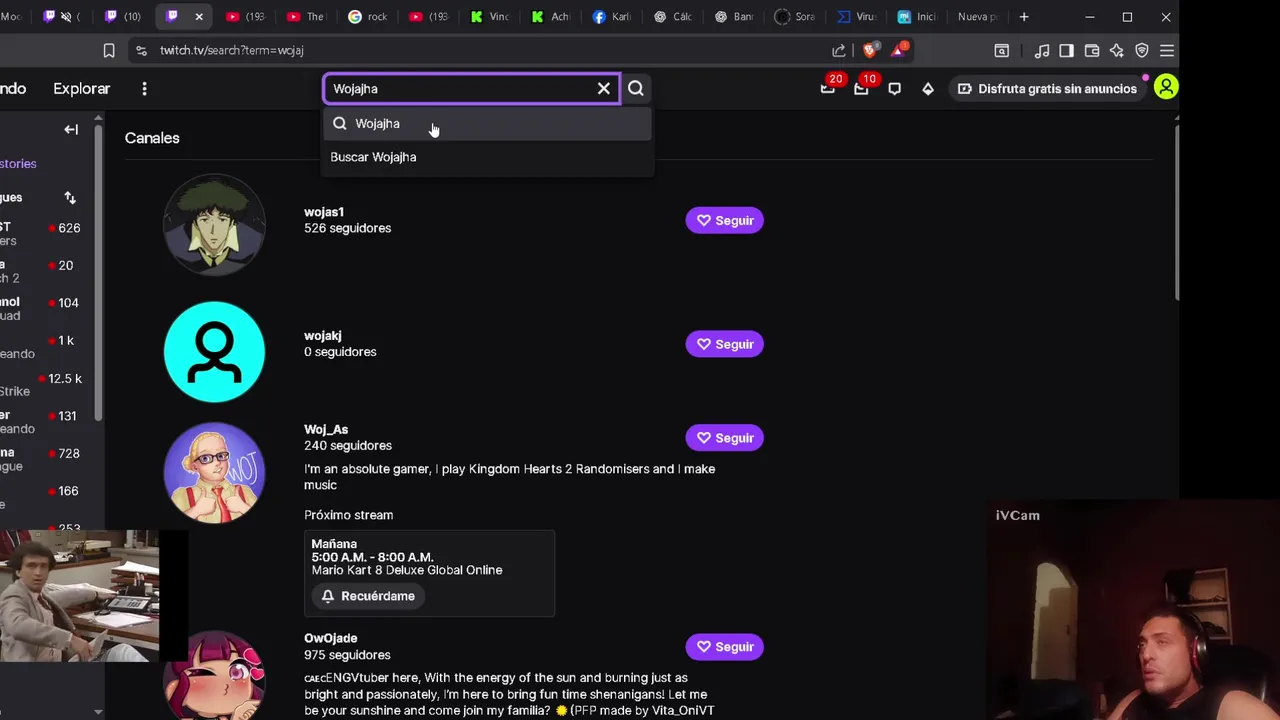The image size is (1280, 720).
Task: Click in the Wojajha search input
Action: [x=460, y=89]
